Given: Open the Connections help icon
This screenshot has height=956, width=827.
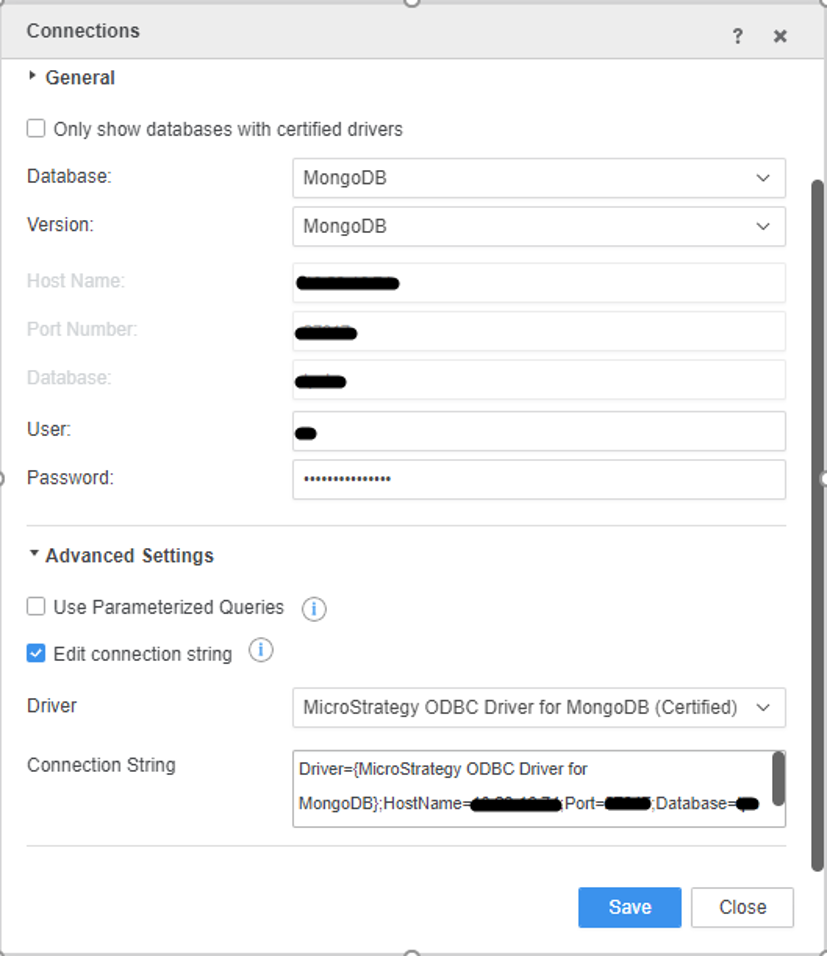Looking at the screenshot, I should (737, 35).
